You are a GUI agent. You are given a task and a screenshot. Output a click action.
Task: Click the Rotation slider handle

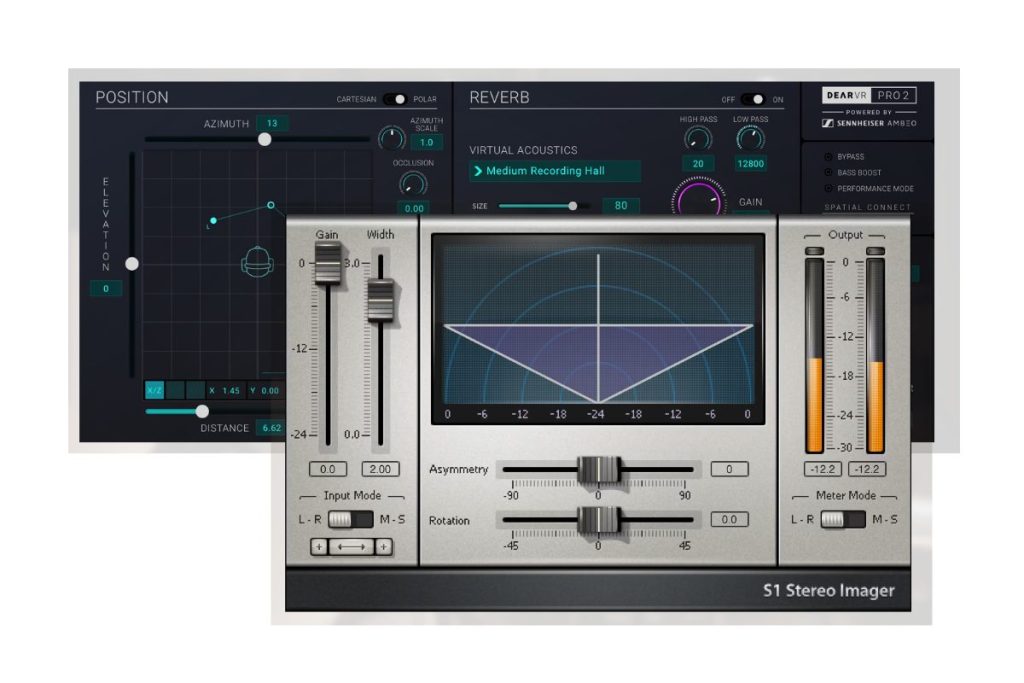pos(598,520)
